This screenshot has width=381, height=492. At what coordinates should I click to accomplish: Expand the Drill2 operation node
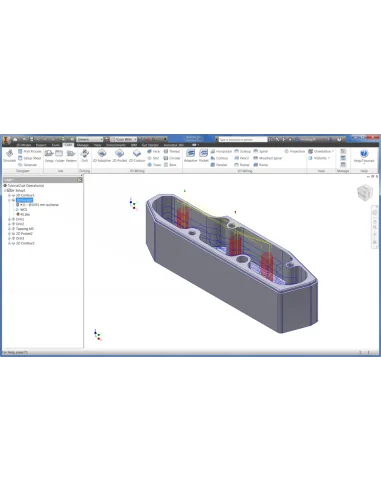pyautogui.click(x=9, y=224)
